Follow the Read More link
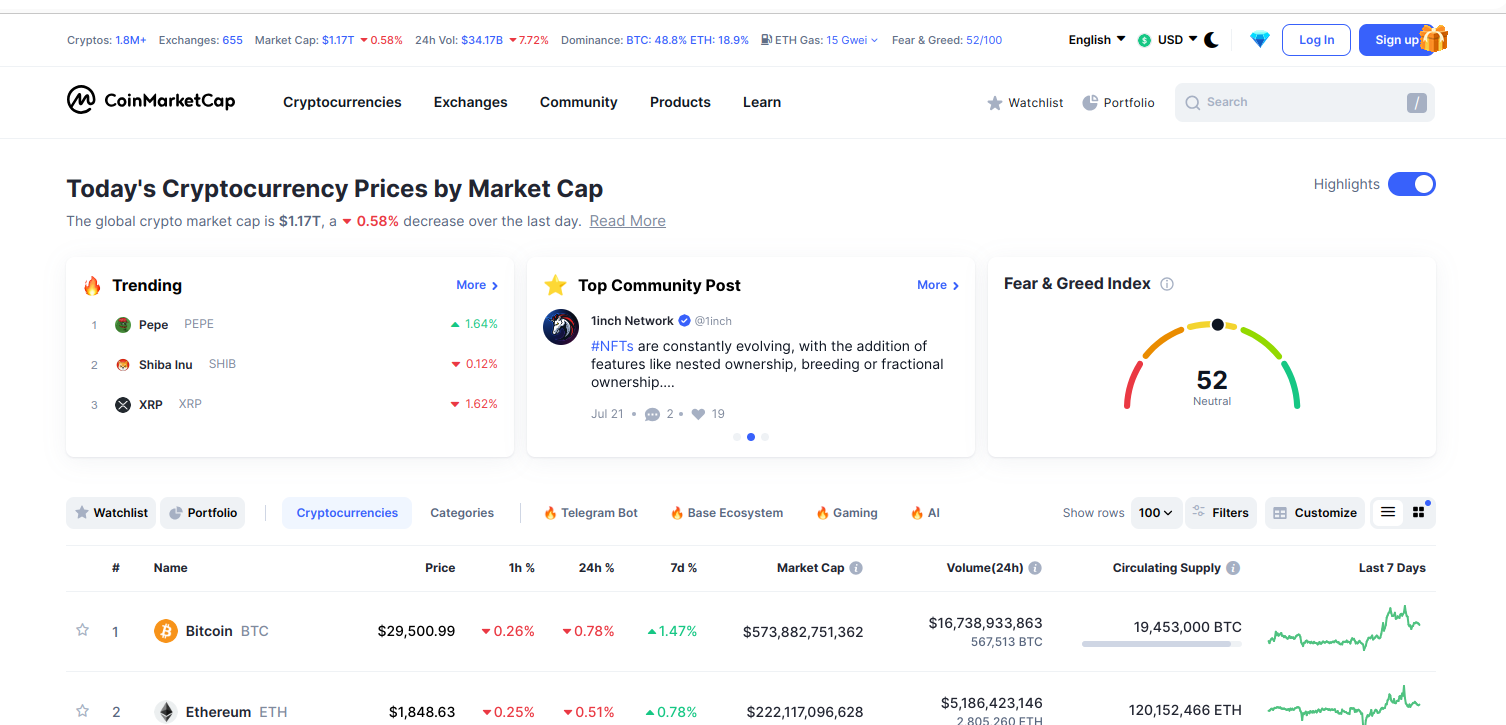Screen dimensions: 1506x725 (x=627, y=221)
